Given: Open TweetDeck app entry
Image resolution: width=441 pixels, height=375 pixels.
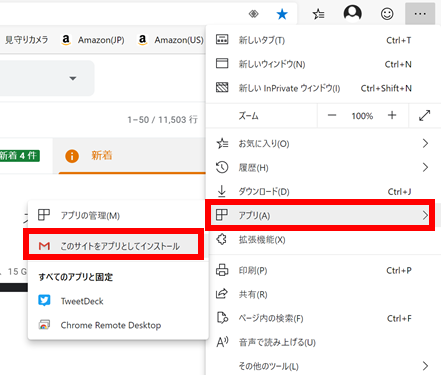Looking at the screenshot, I should [118, 301].
